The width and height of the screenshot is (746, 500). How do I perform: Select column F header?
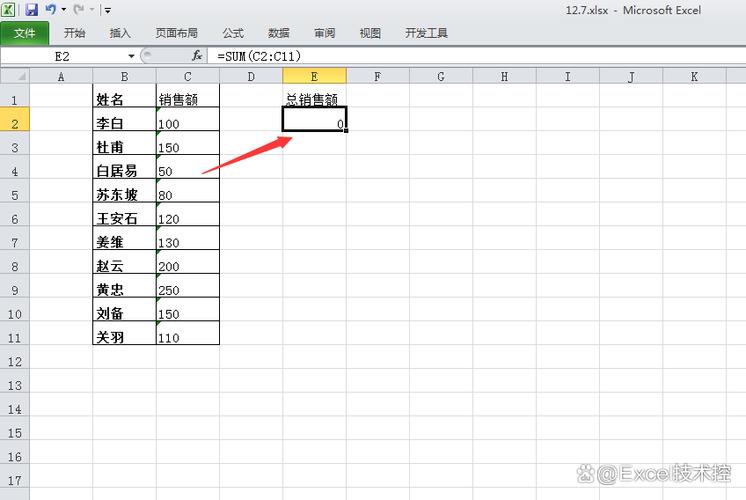(377, 76)
